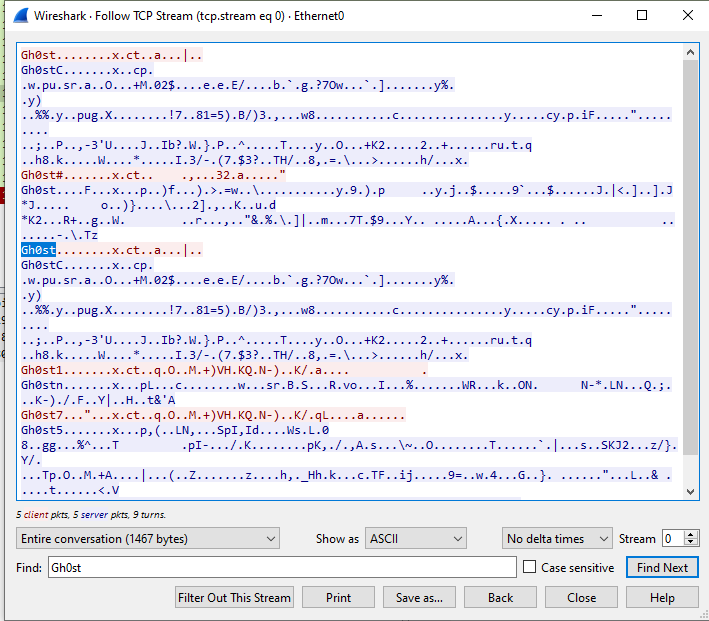The width and height of the screenshot is (709, 621).
Task: Expand the Show as ASCII dropdown
Action: (x=415, y=539)
